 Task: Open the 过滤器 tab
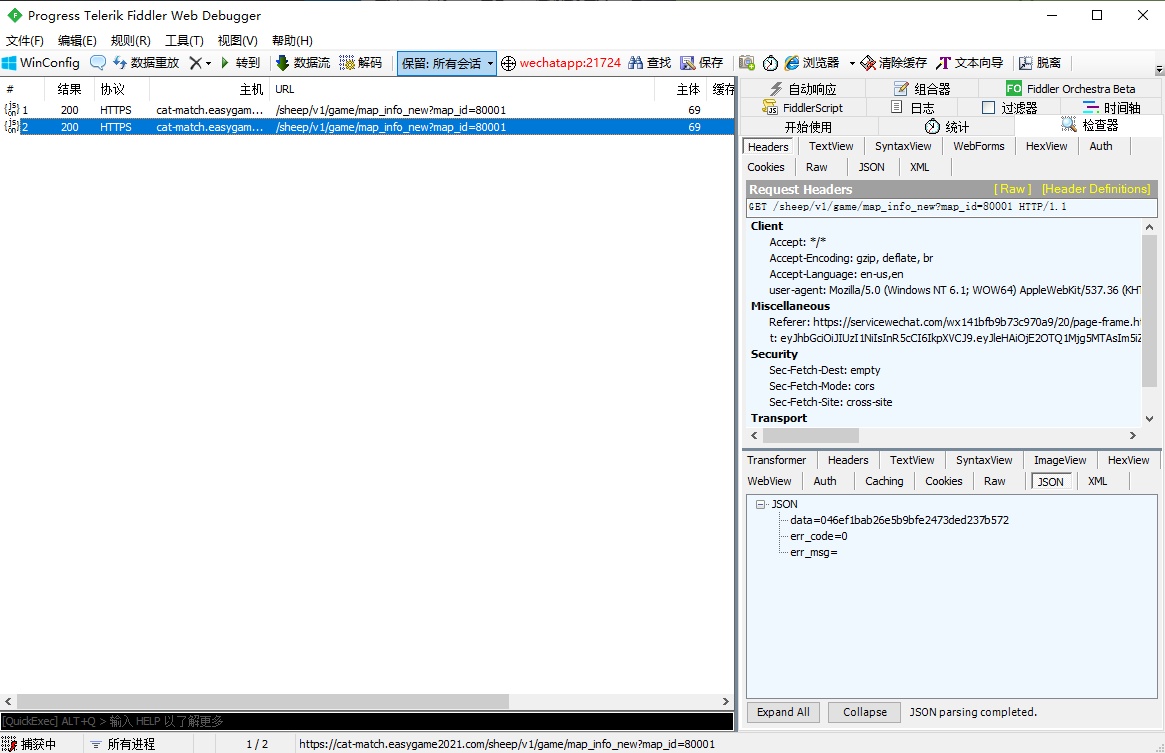1010,108
